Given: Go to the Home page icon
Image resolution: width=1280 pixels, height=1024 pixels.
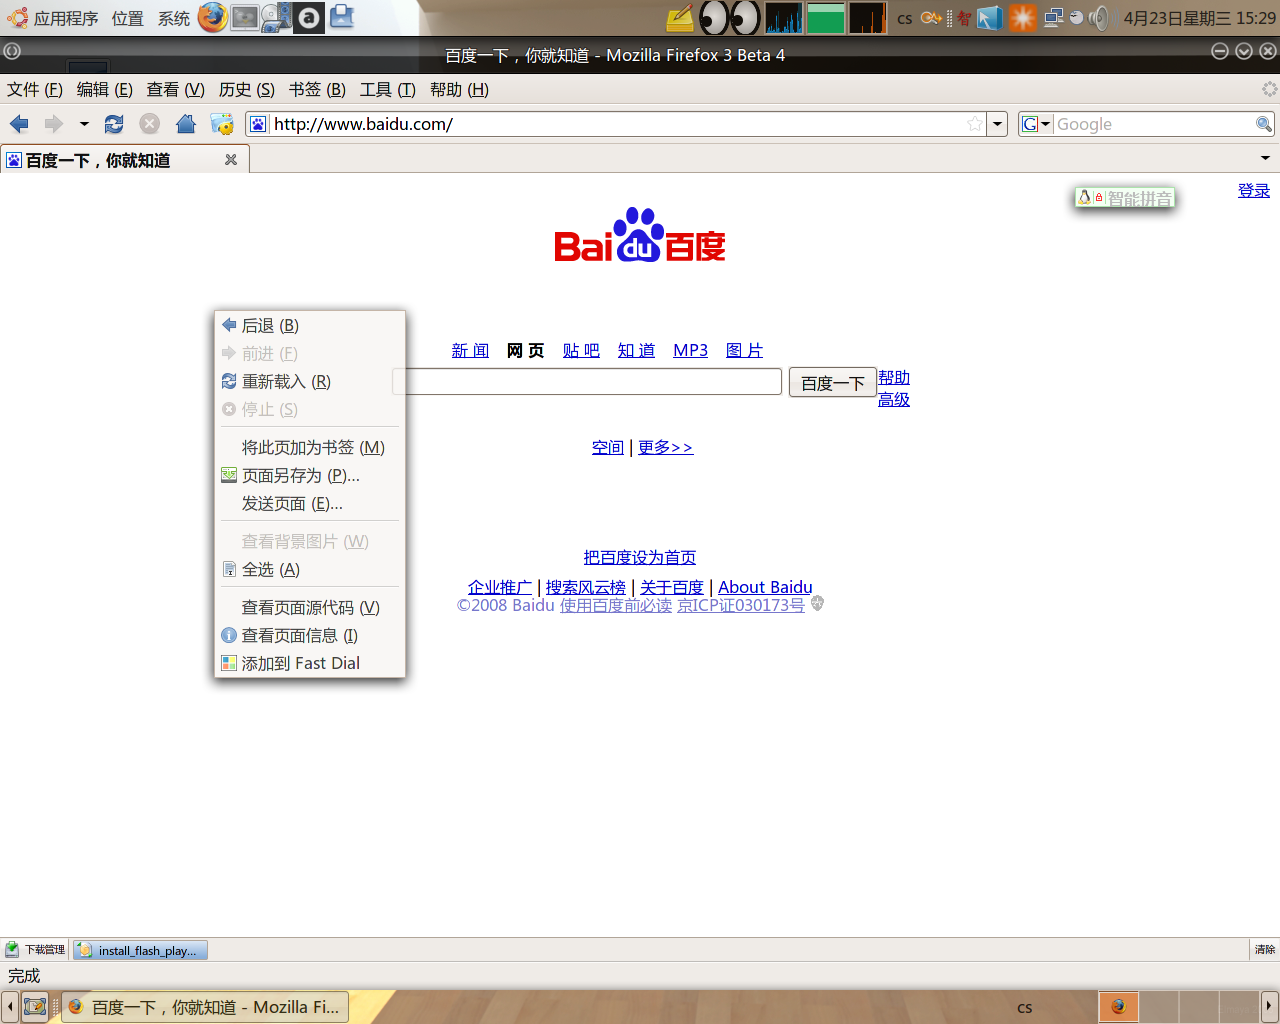Looking at the screenshot, I should [186, 124].
